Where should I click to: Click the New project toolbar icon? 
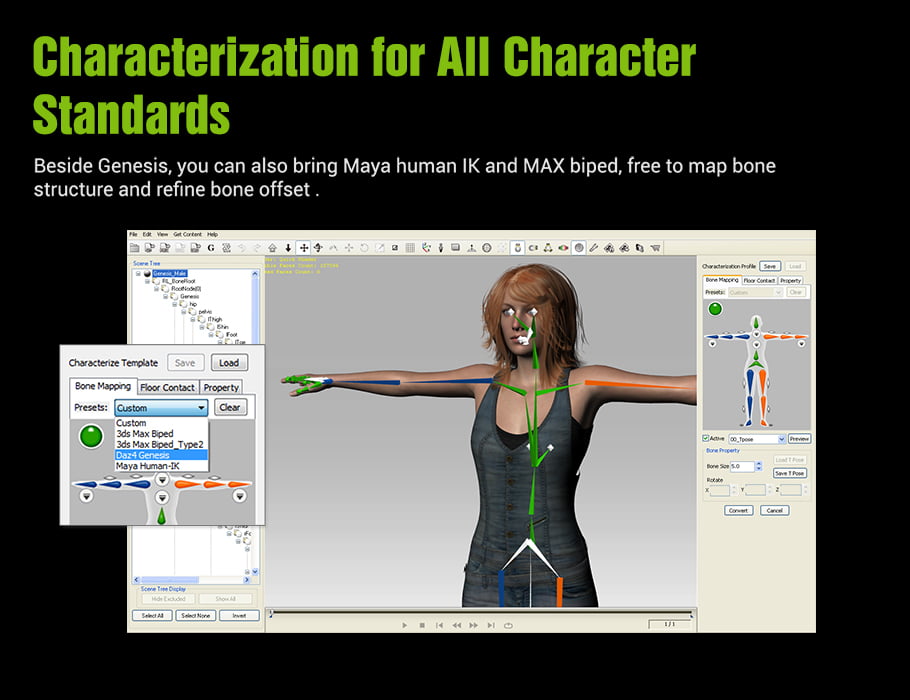click(134, 248)
